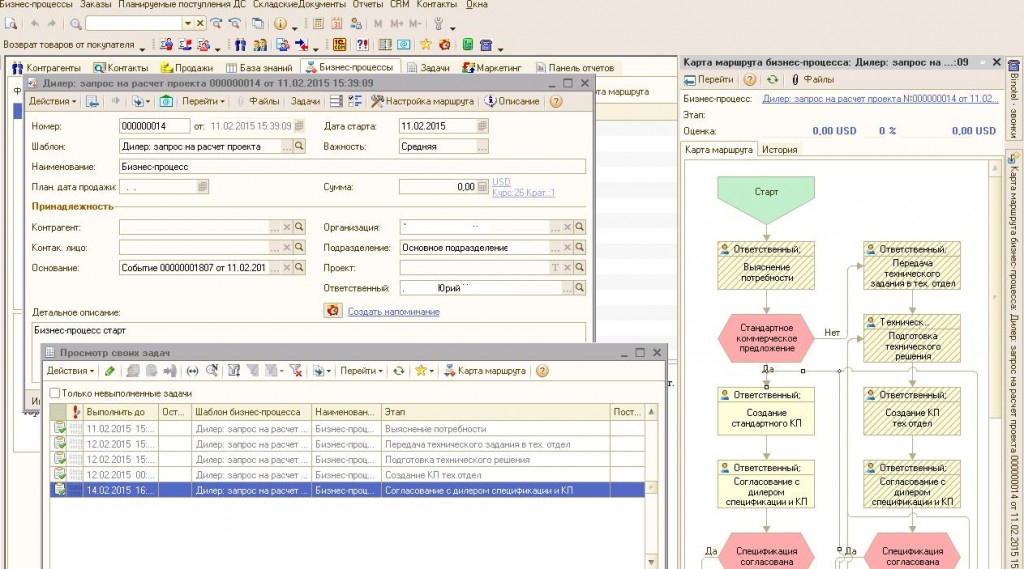Clear the Основание field with X icon
This screenshot has height=569, width=1024.
287,268
